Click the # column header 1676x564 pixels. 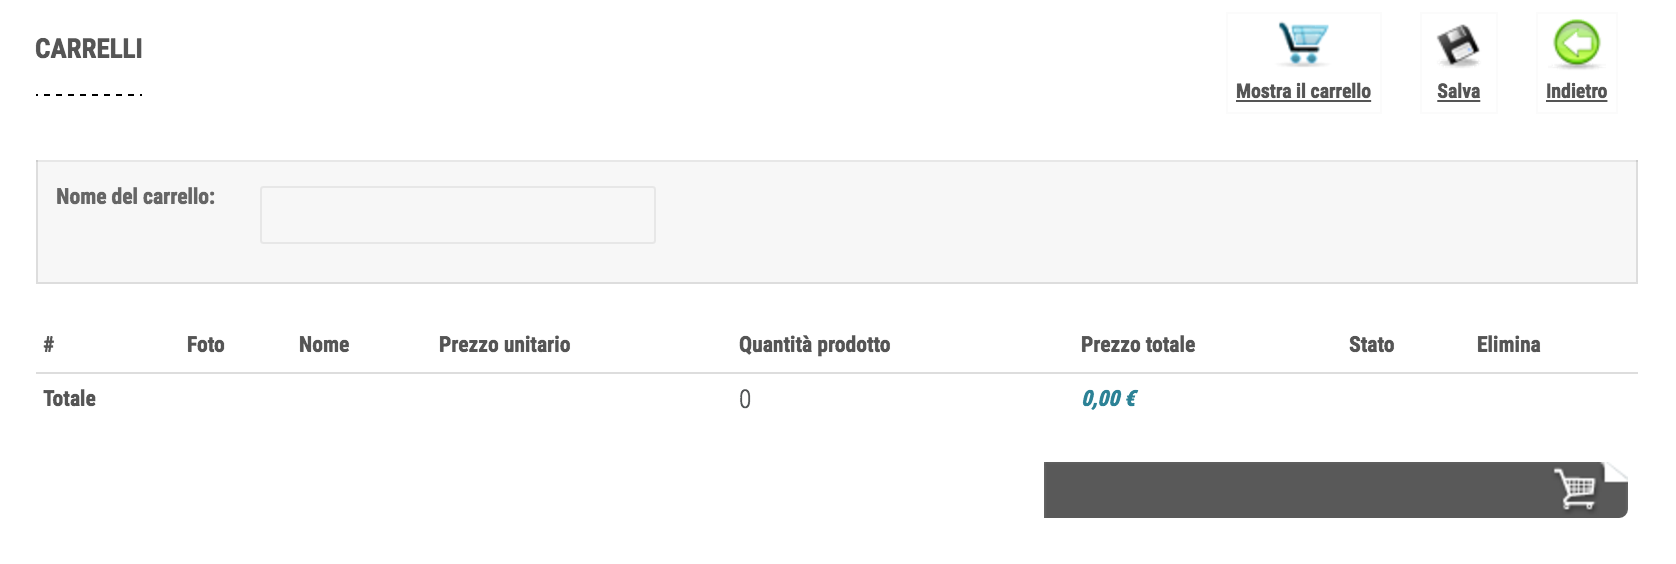tap(48, 345)
